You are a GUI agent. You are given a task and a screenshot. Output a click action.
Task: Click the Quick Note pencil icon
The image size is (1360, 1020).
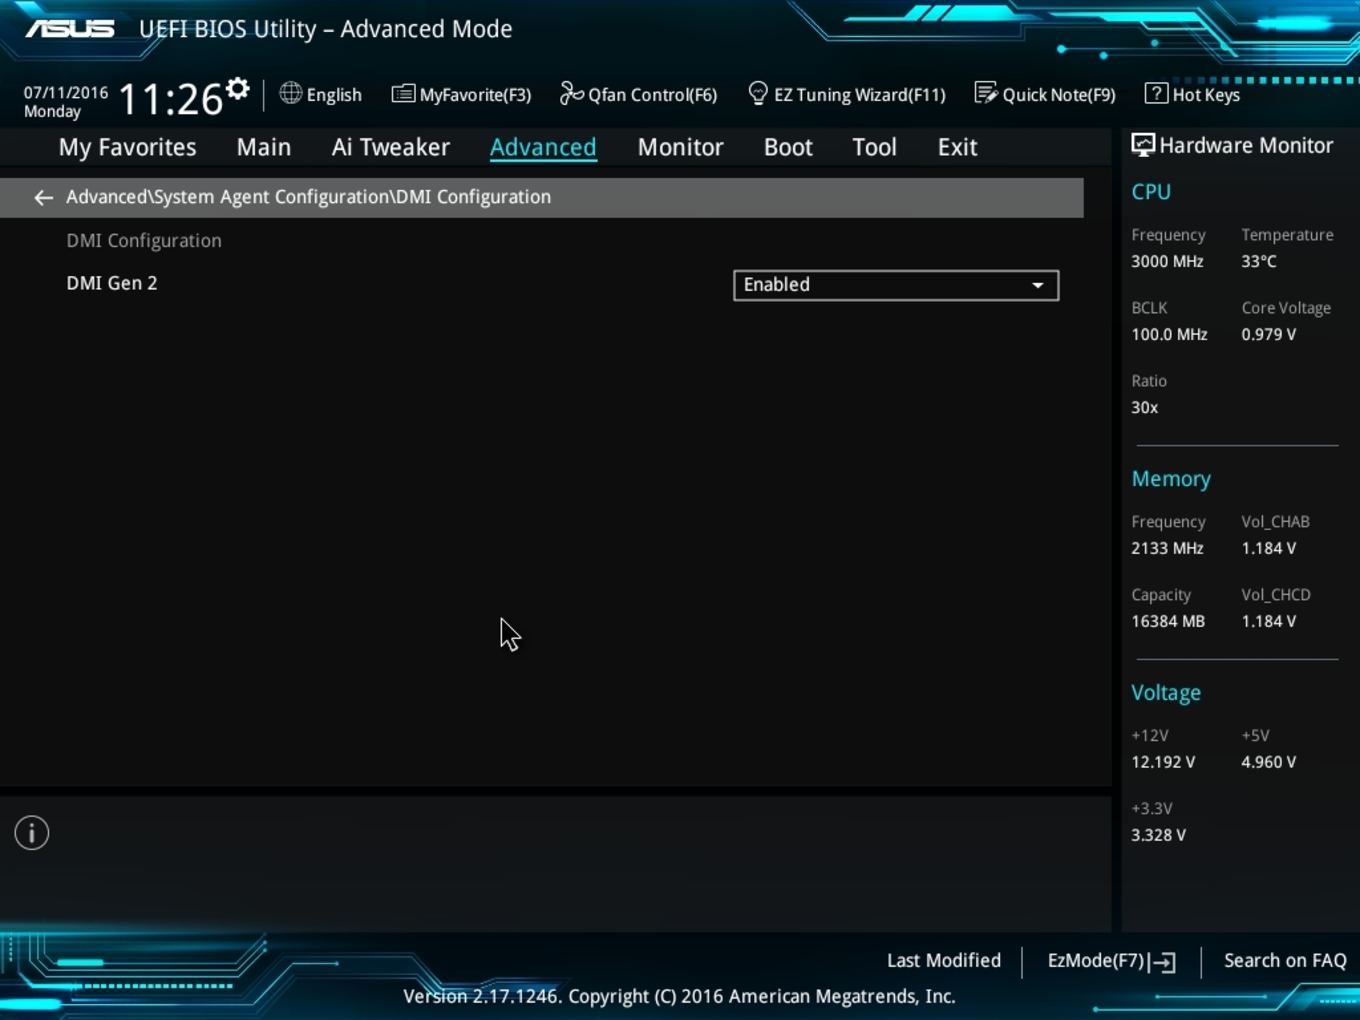986,93
